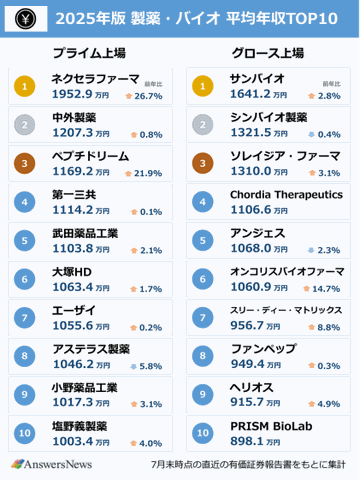The height and width of the screenshot is (480, 360).
Task: Click the bronze rank 3 badge for ペプチドリーム
Action: click(24, 163)
